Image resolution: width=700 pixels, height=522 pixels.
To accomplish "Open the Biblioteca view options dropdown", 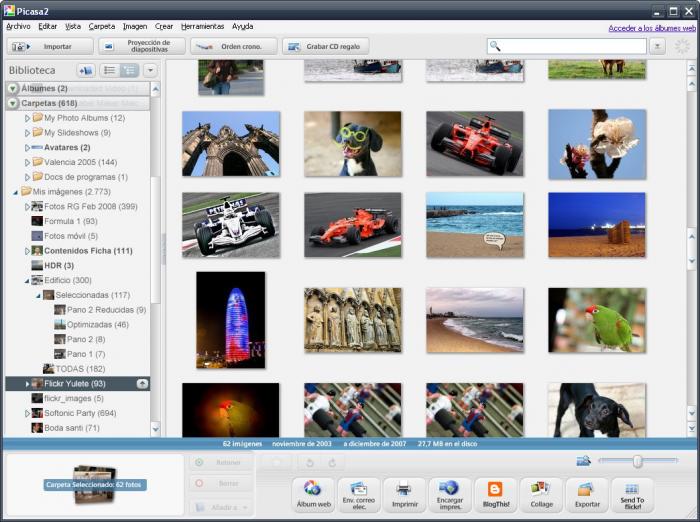I will 150,71.
